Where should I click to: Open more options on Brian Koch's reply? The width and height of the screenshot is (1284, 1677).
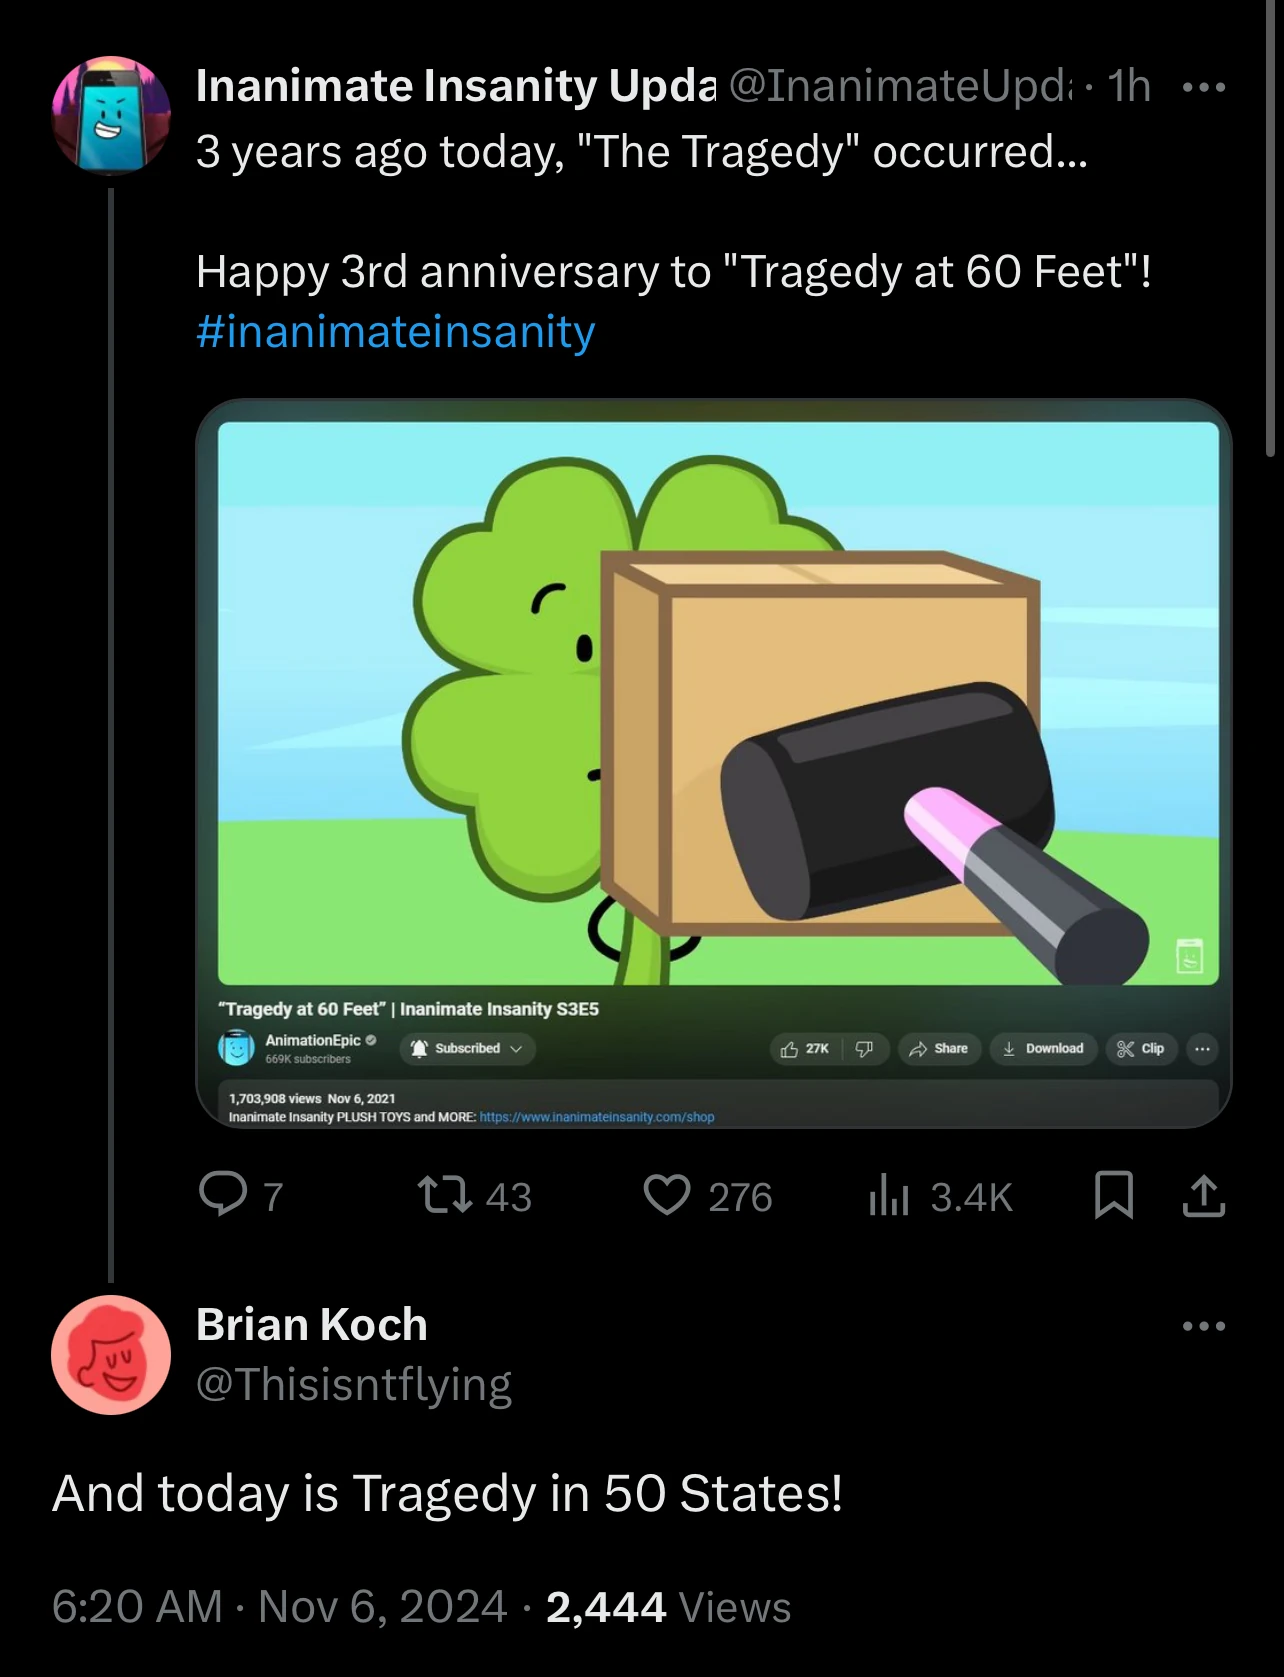point(1203,1326)
